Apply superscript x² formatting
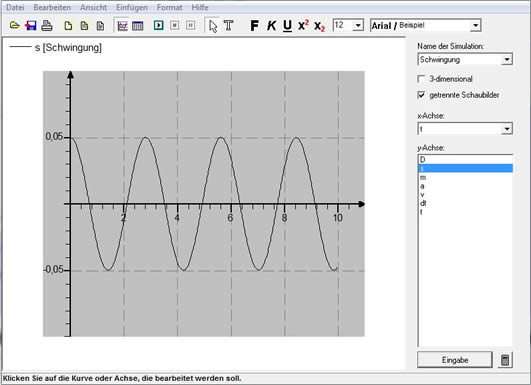The width and height of the screenshot is (531, 385). tap(303, 25)
